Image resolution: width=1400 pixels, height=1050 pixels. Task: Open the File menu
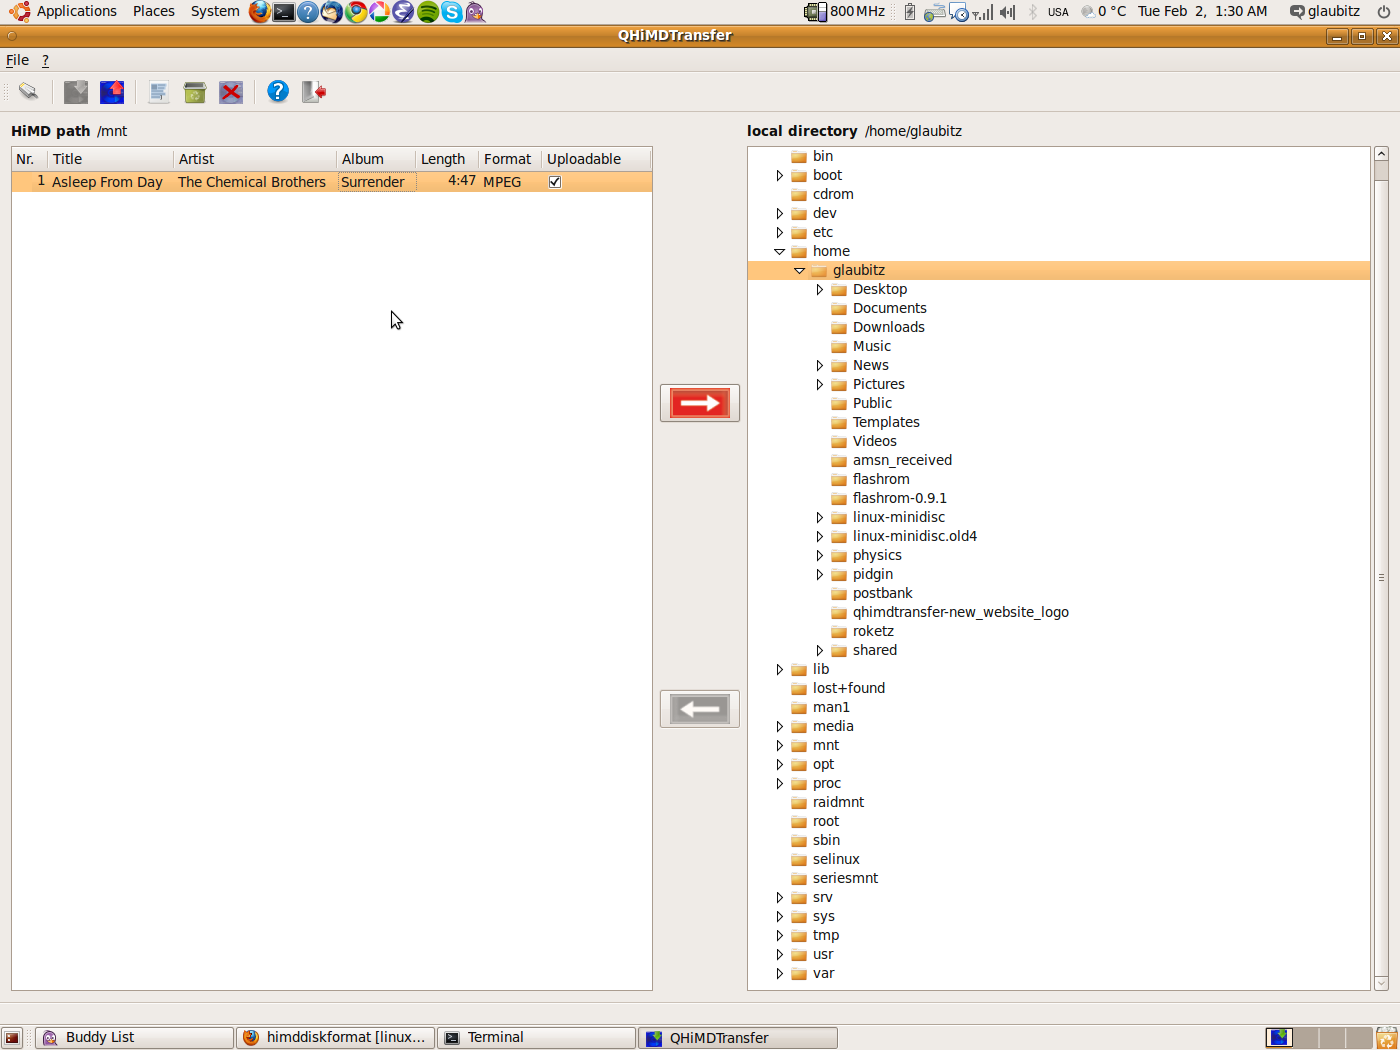click(17, 60)
